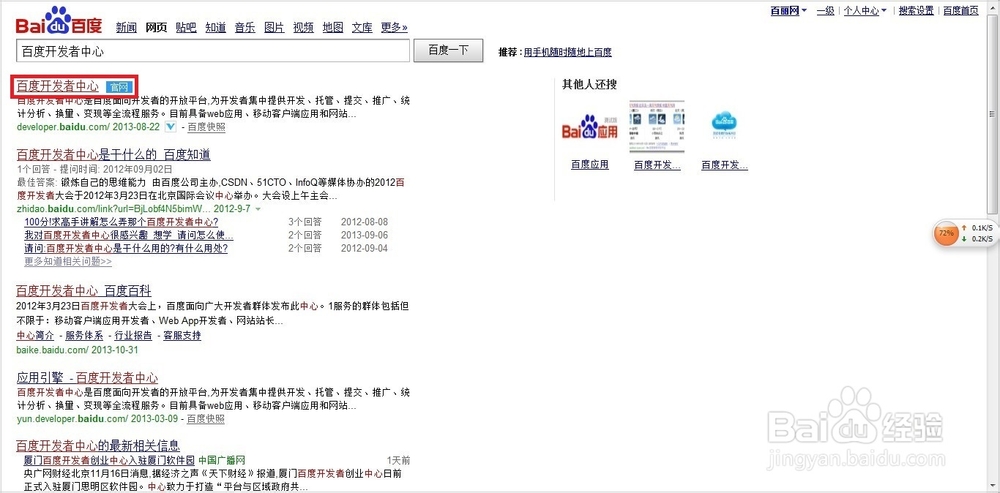Open the question 请问:百度开发者中心是干什么用的
The image size is (1000, 493).
pos(126,249)
